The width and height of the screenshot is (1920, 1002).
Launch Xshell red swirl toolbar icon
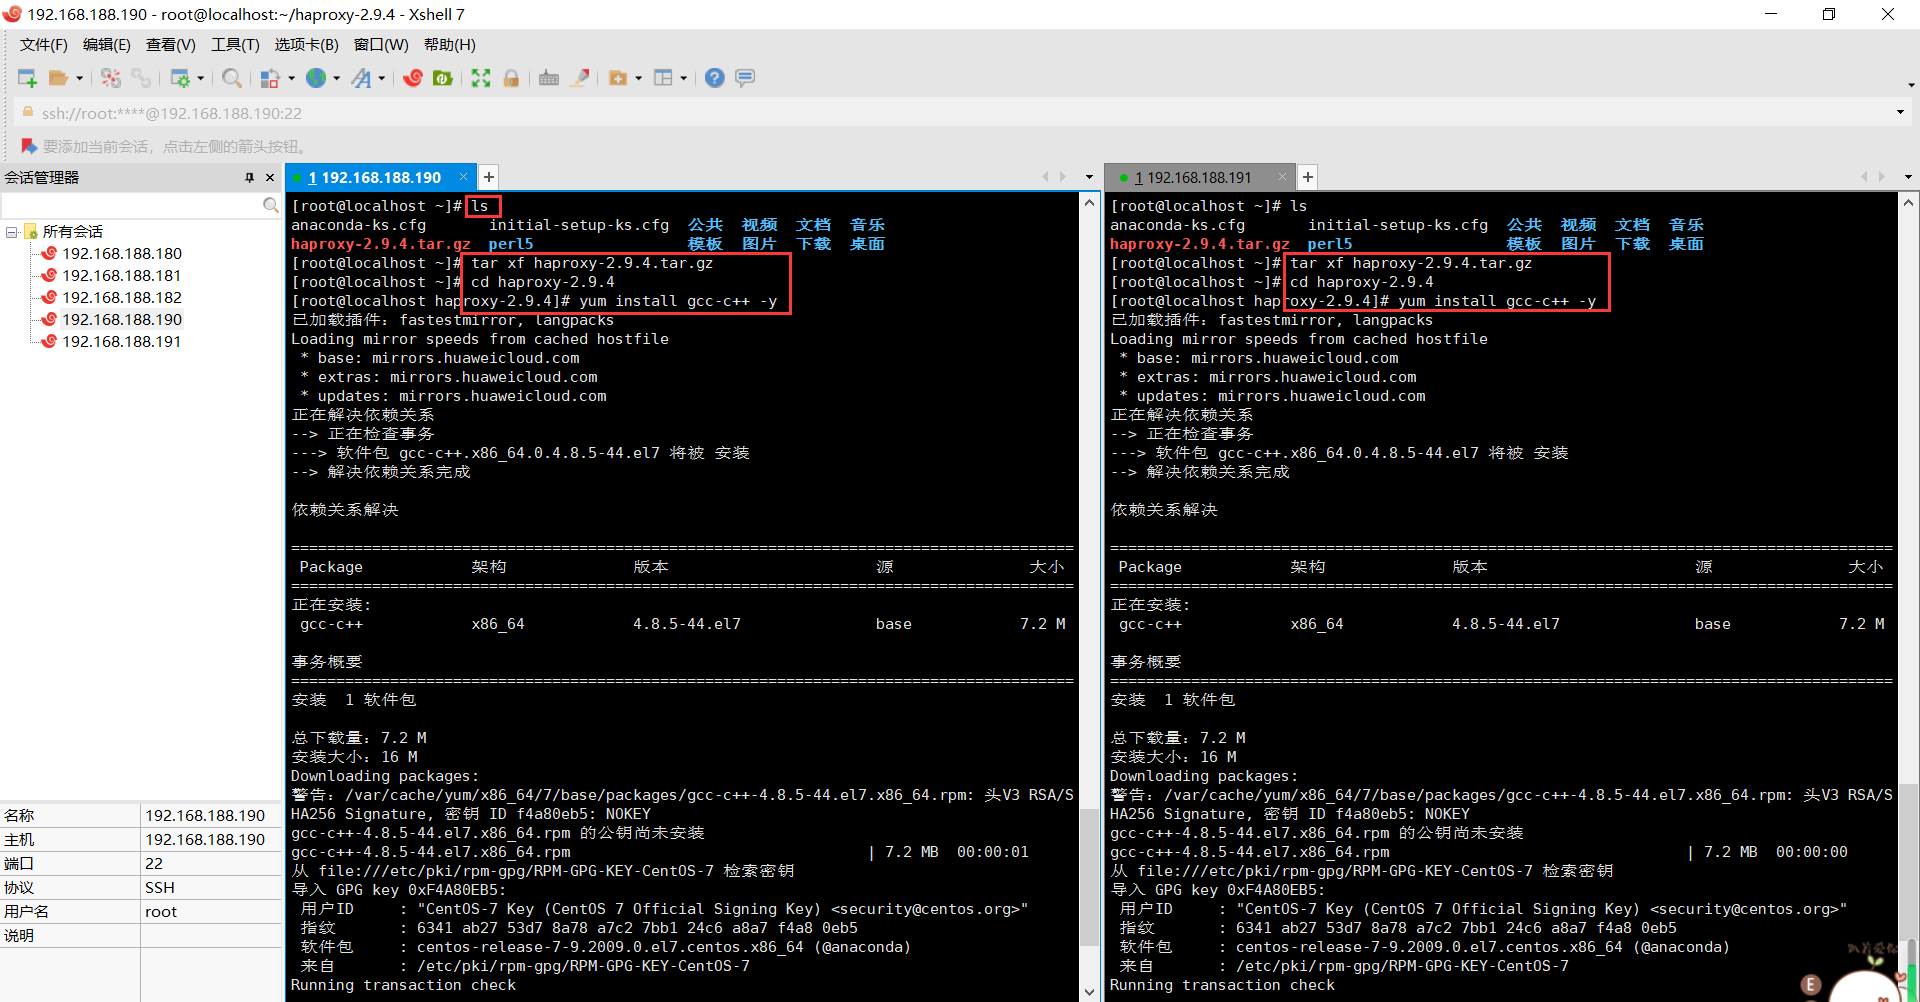tap(413, 78)
